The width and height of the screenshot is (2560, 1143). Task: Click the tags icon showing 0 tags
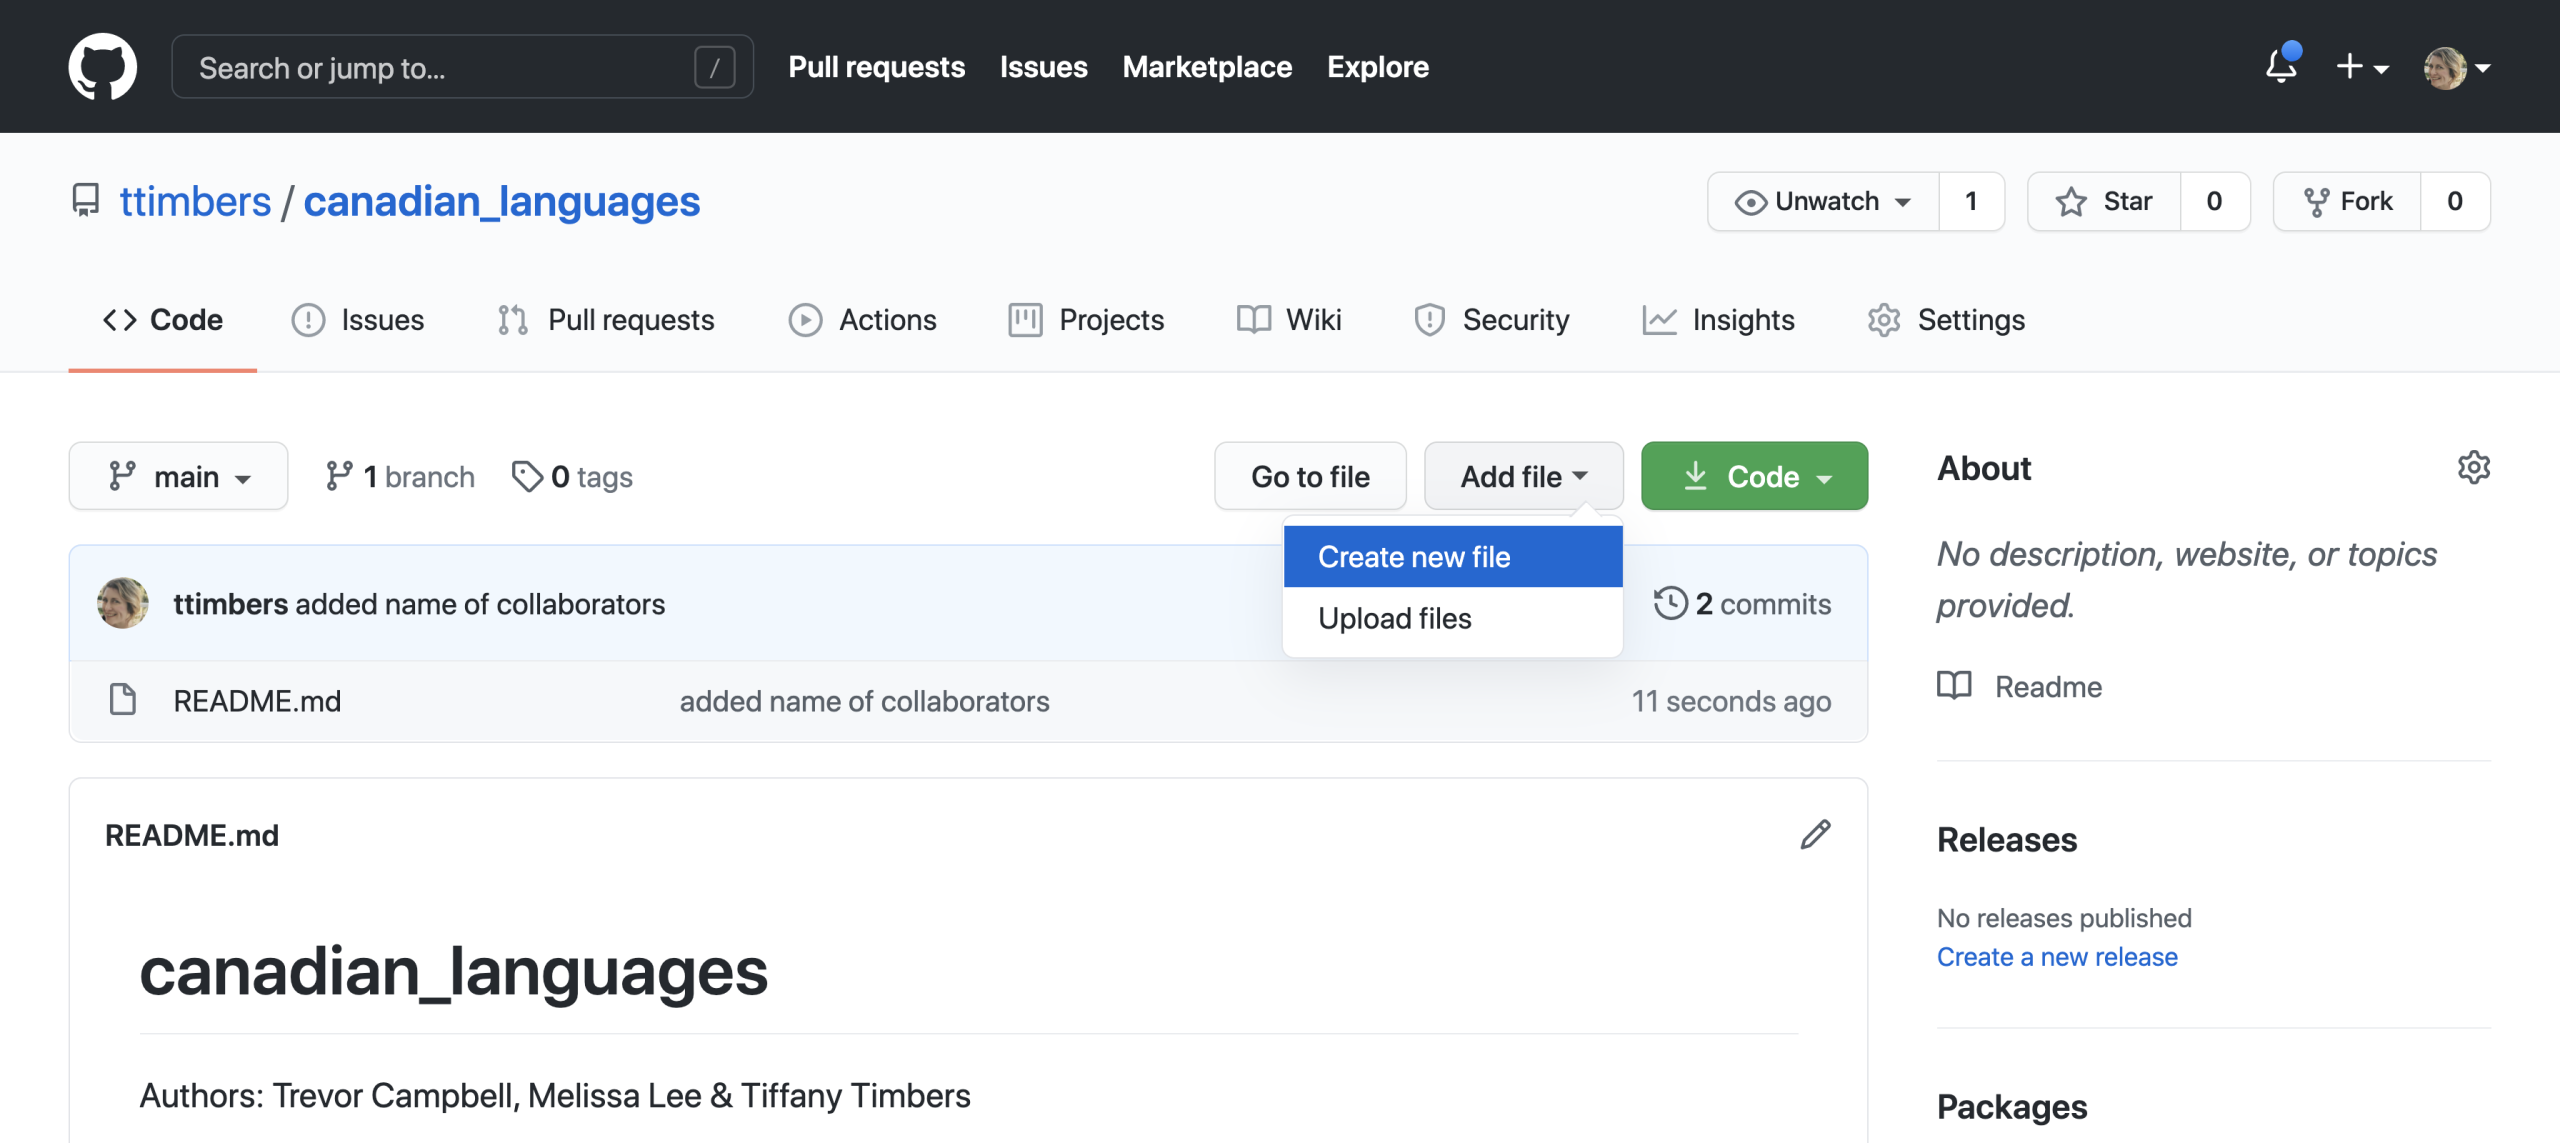[x=527, y=477]
